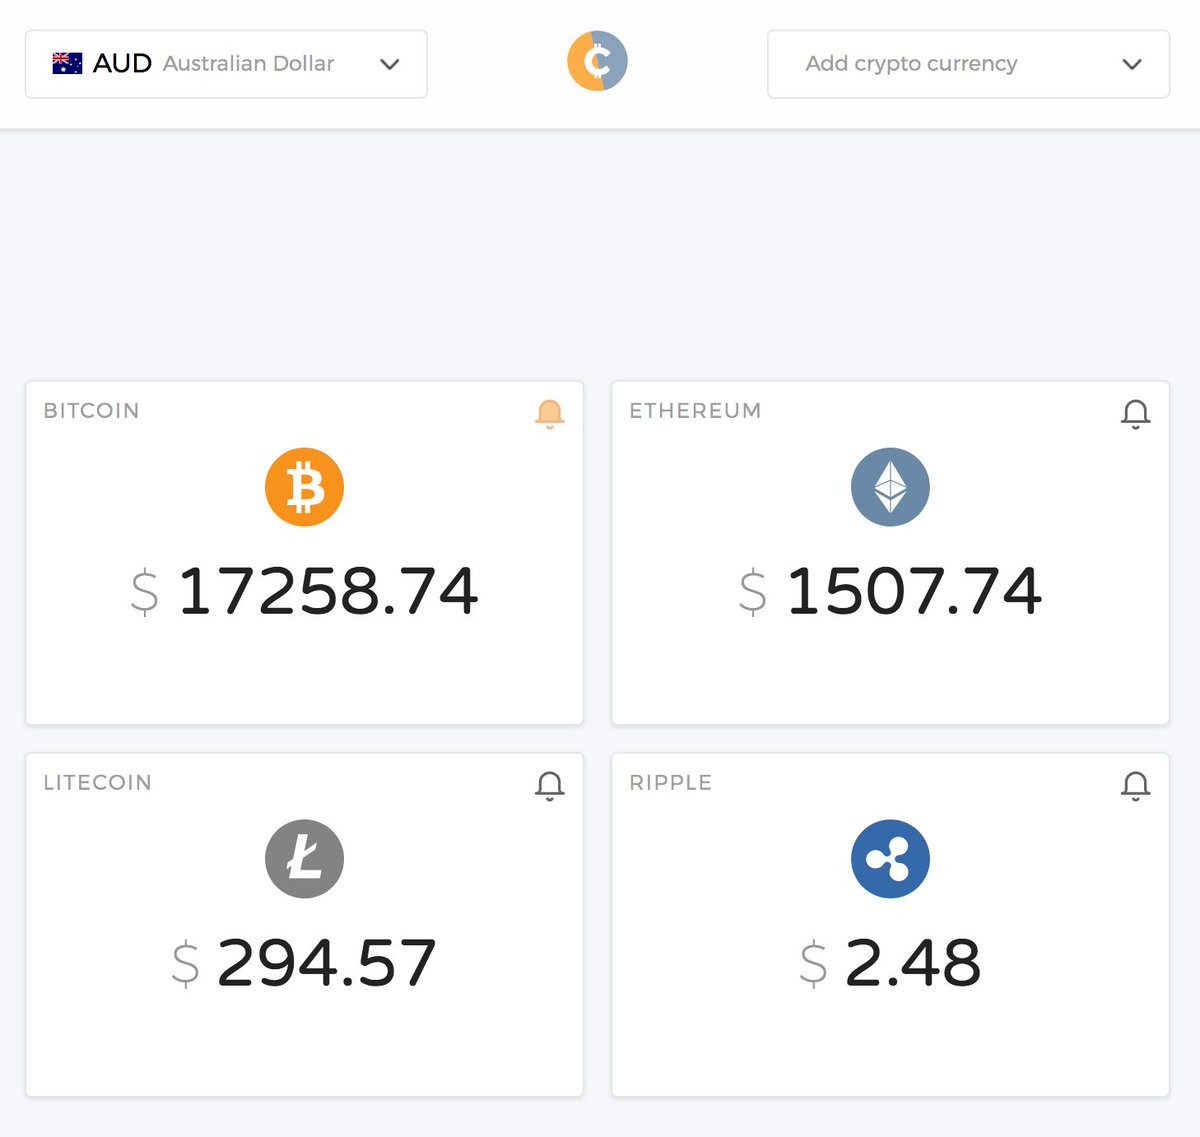Click the Australian Dollar label
The image size is (1200, 1137).
[248, 64]
